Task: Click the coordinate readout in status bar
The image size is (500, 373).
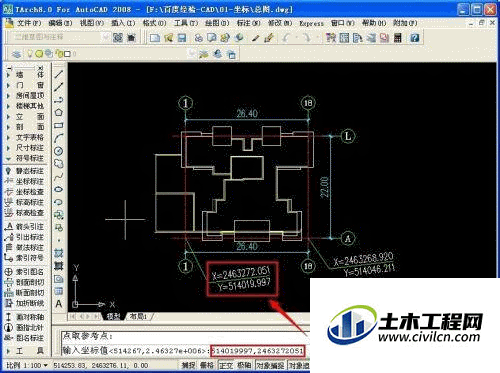Action: coord(100,365)
